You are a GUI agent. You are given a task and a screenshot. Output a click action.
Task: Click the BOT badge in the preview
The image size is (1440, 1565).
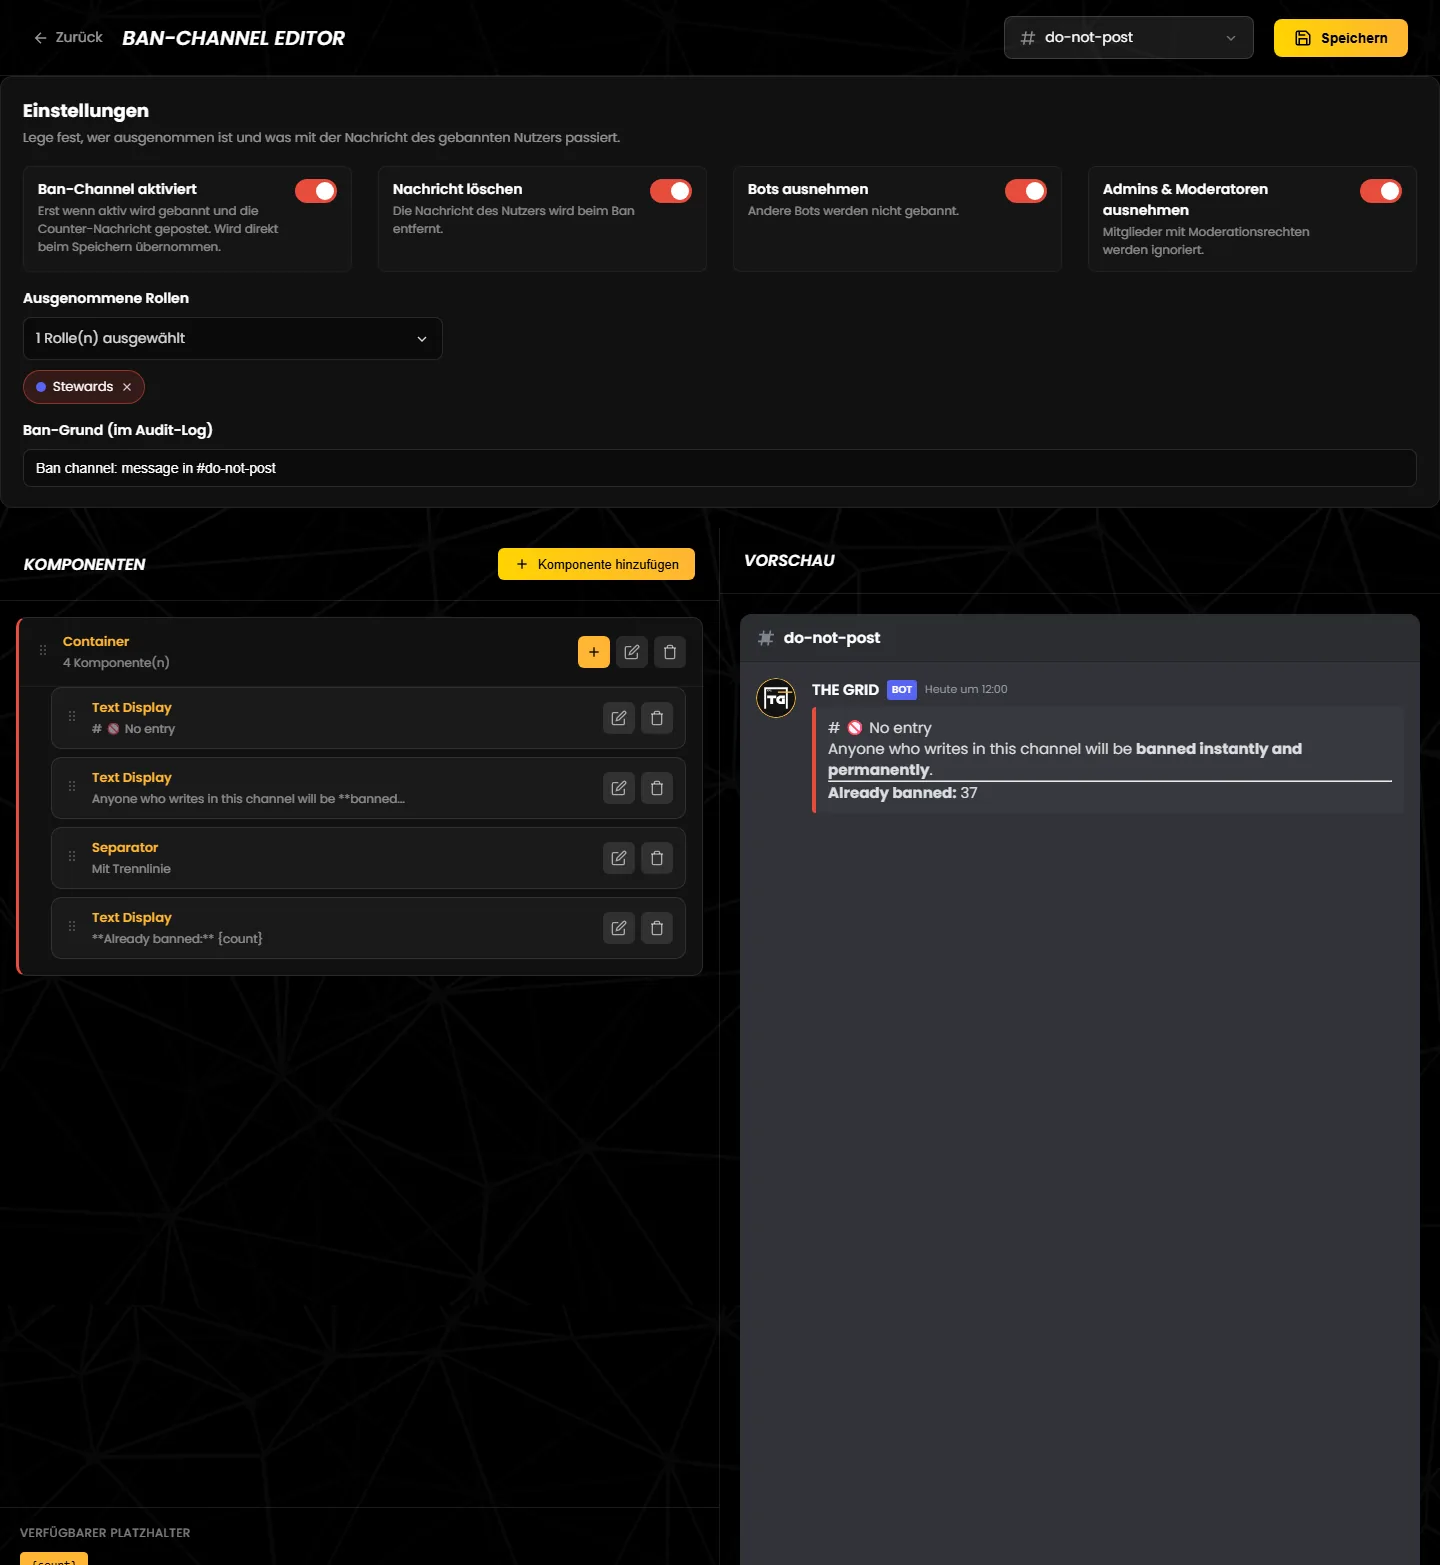pyautogui.click(x=902, y=690)
